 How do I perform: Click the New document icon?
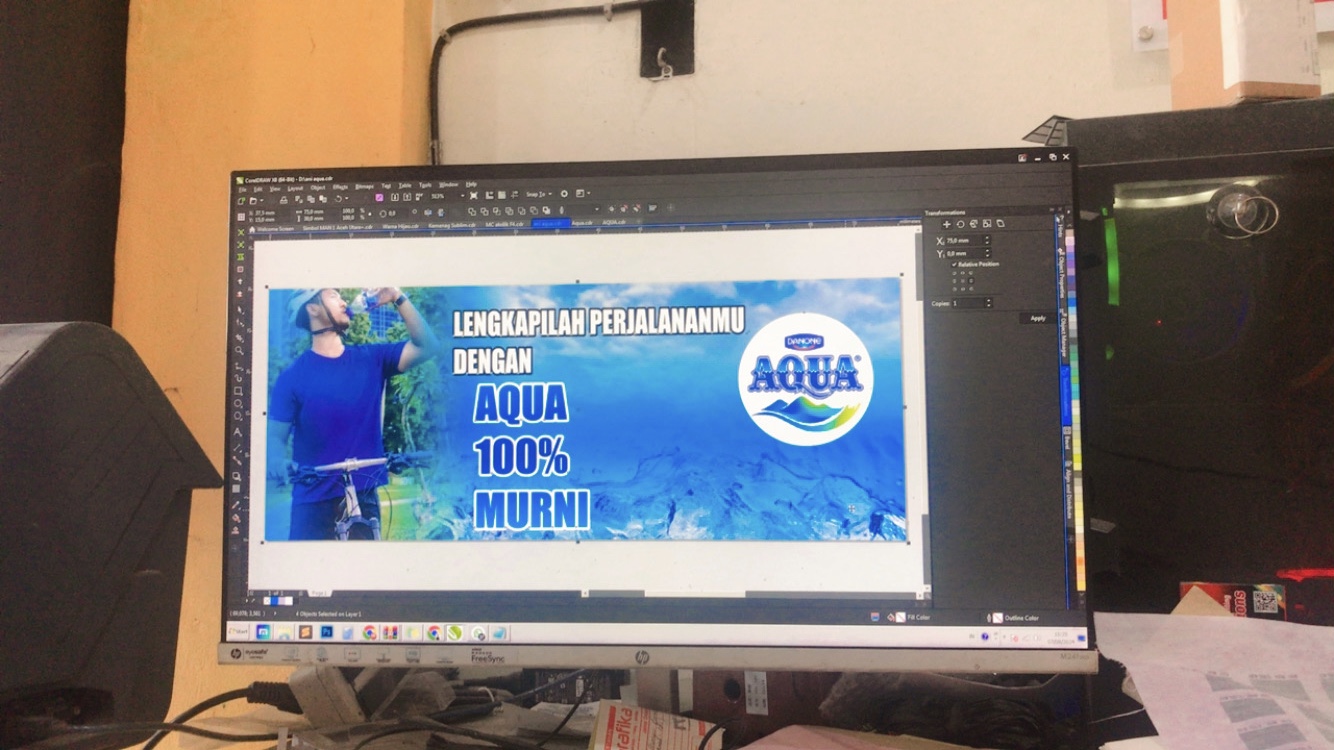(241, 200)
